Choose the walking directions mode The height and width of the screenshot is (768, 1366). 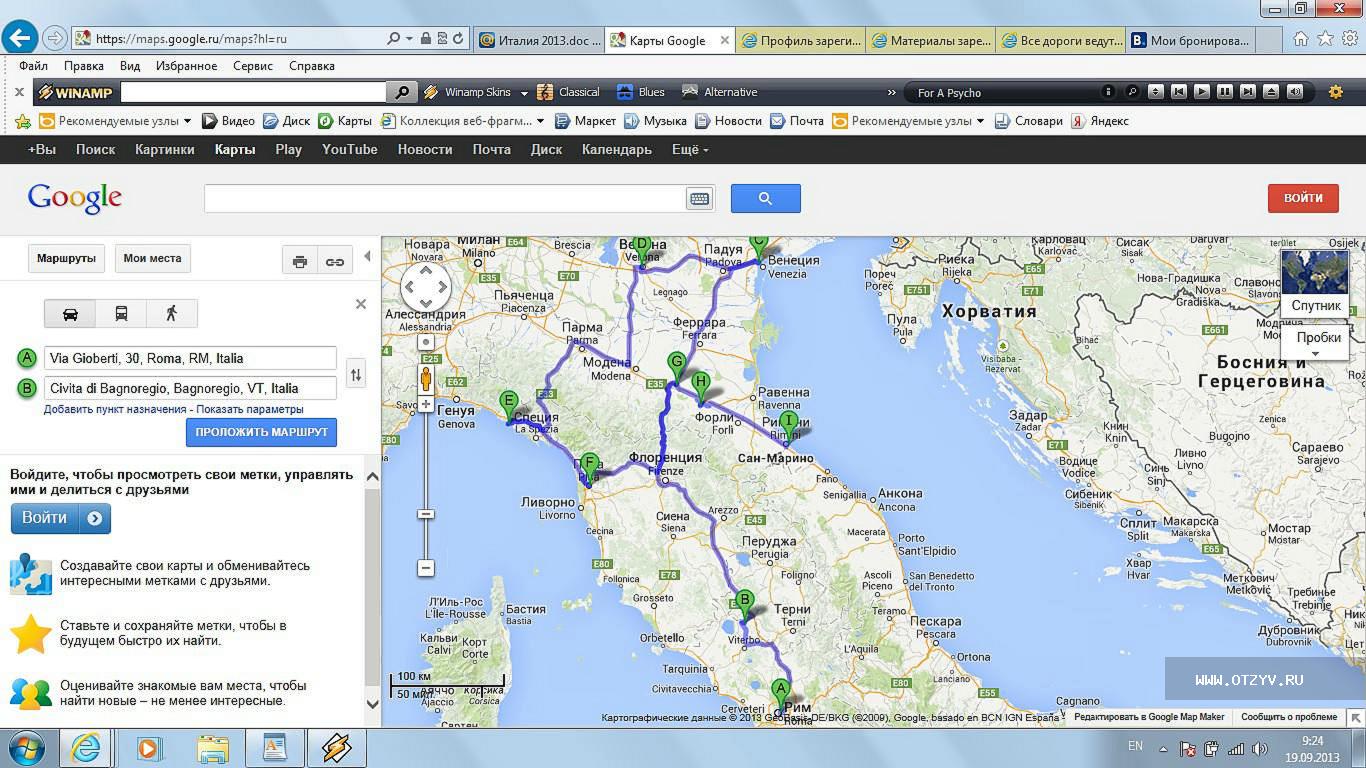(x=171, y=314)
